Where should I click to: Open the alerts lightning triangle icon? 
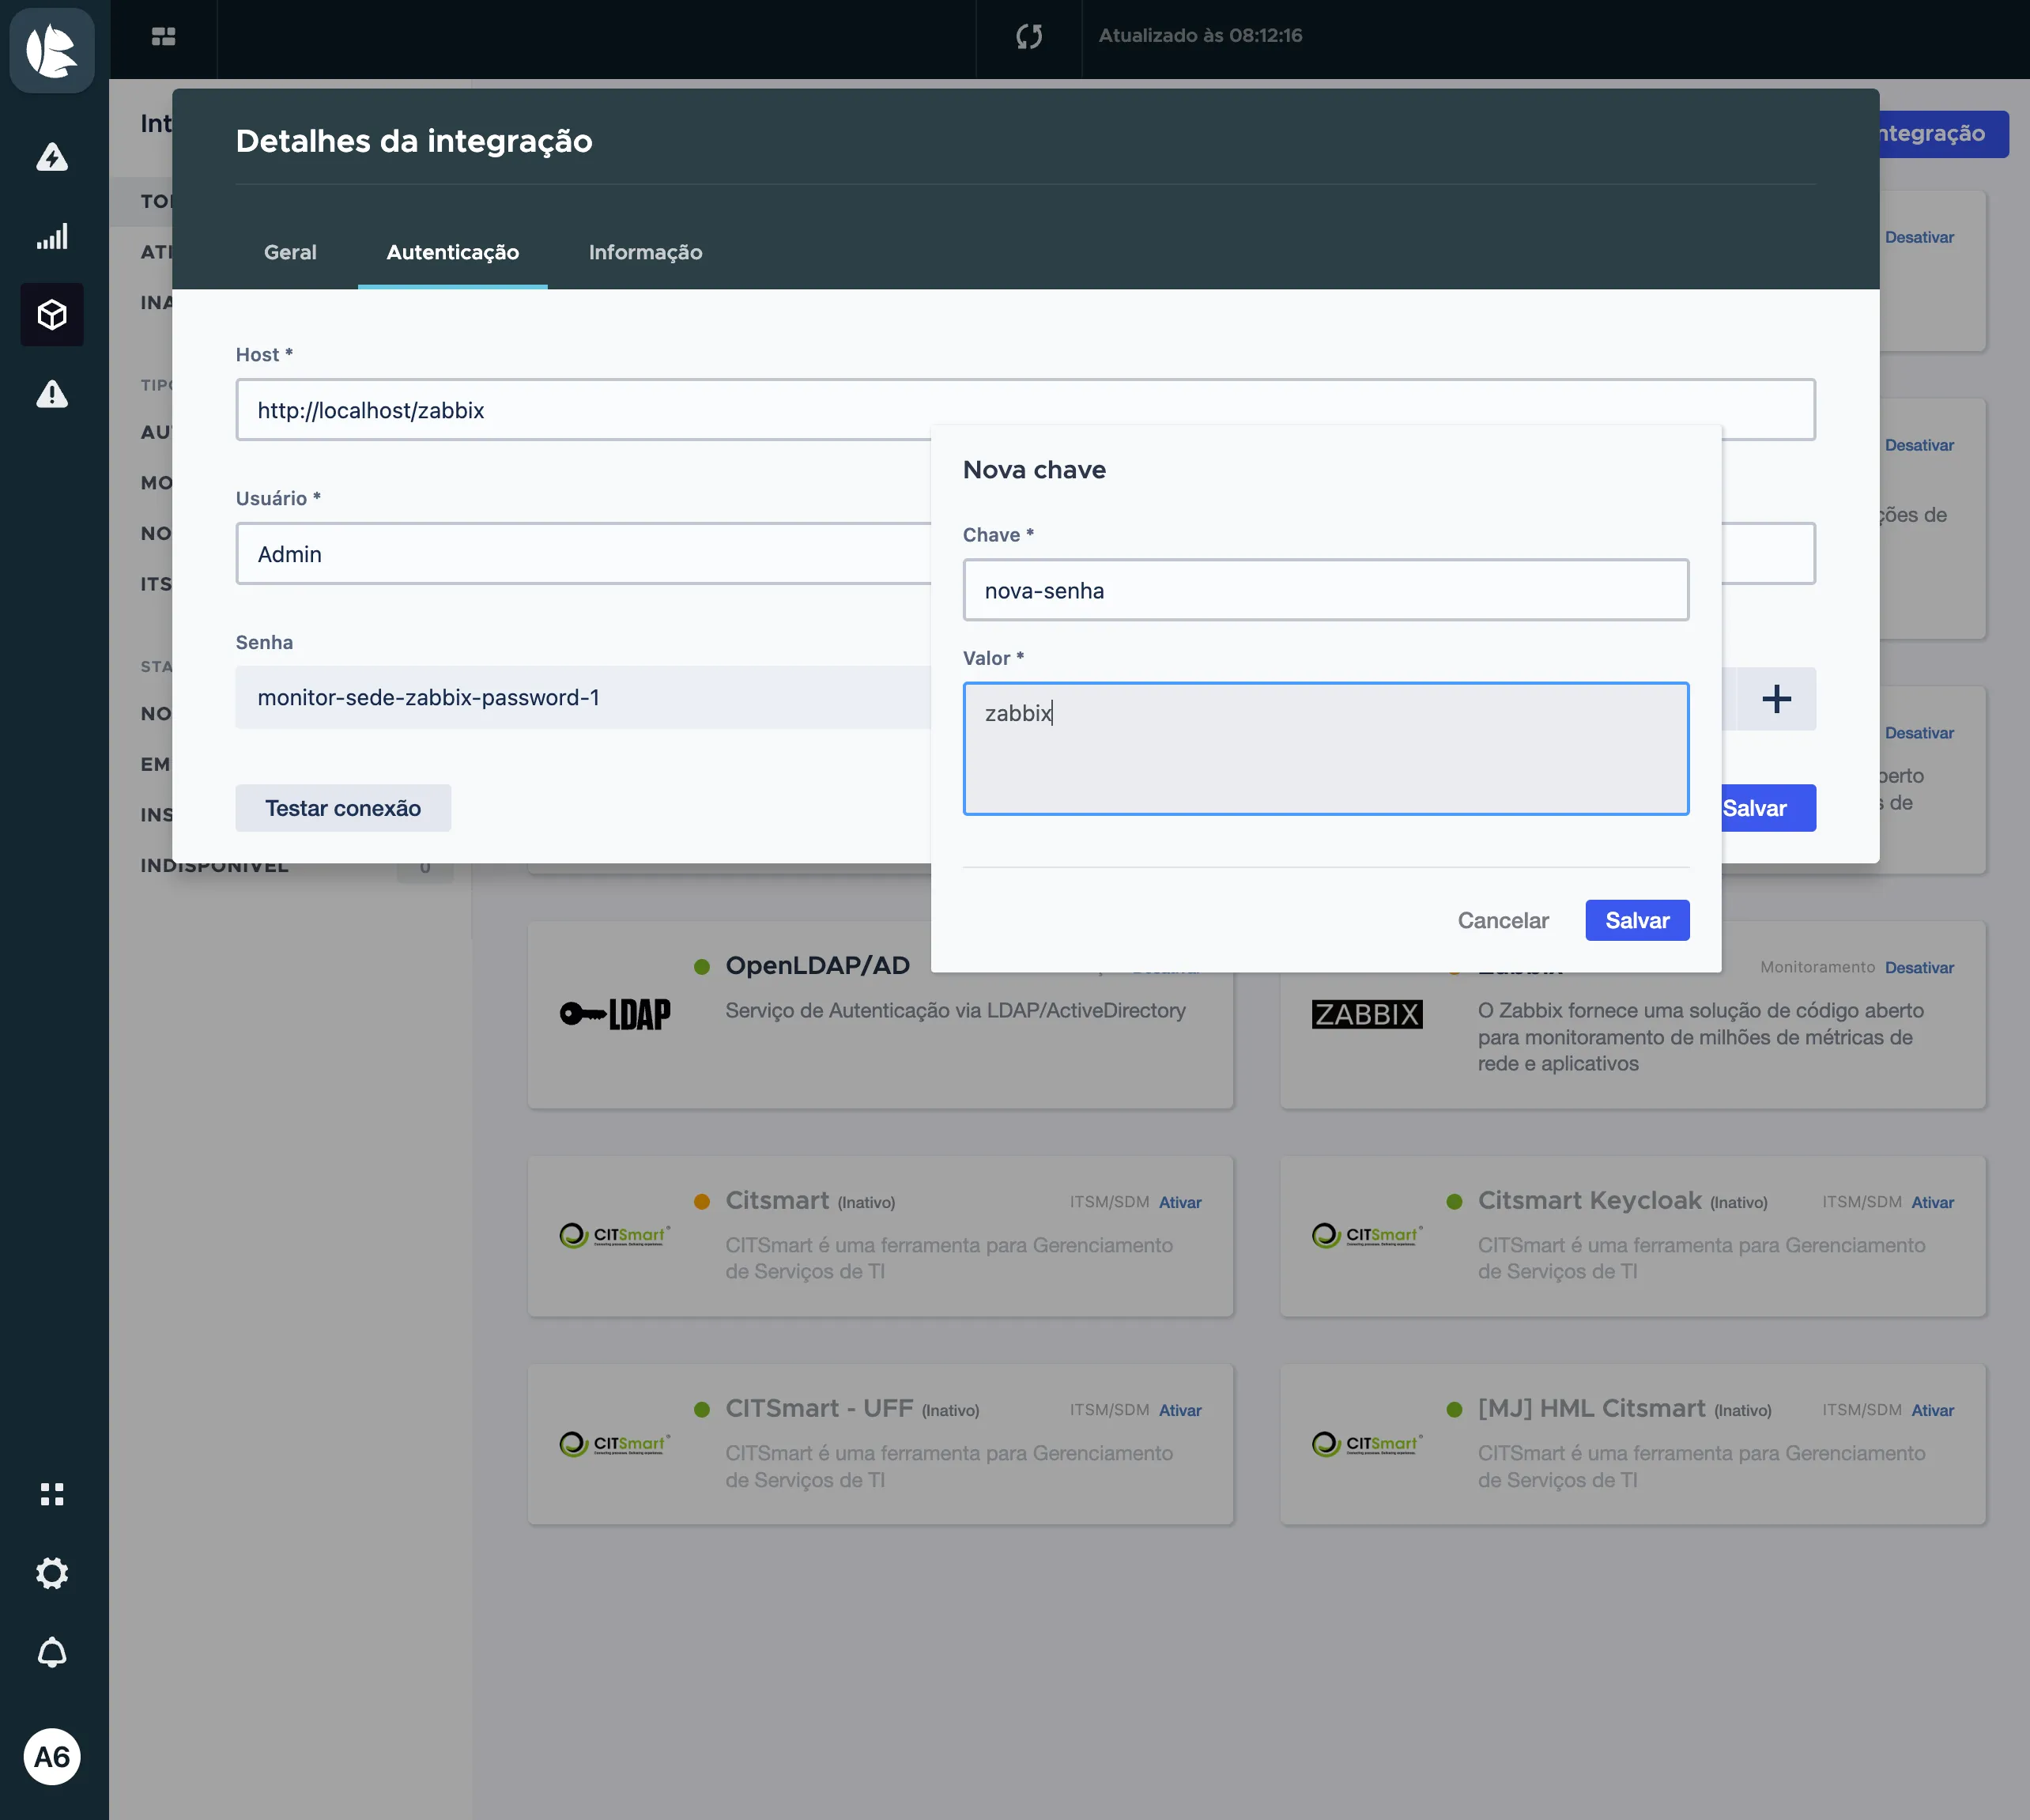pyautogui.click(x=52, y=157)
